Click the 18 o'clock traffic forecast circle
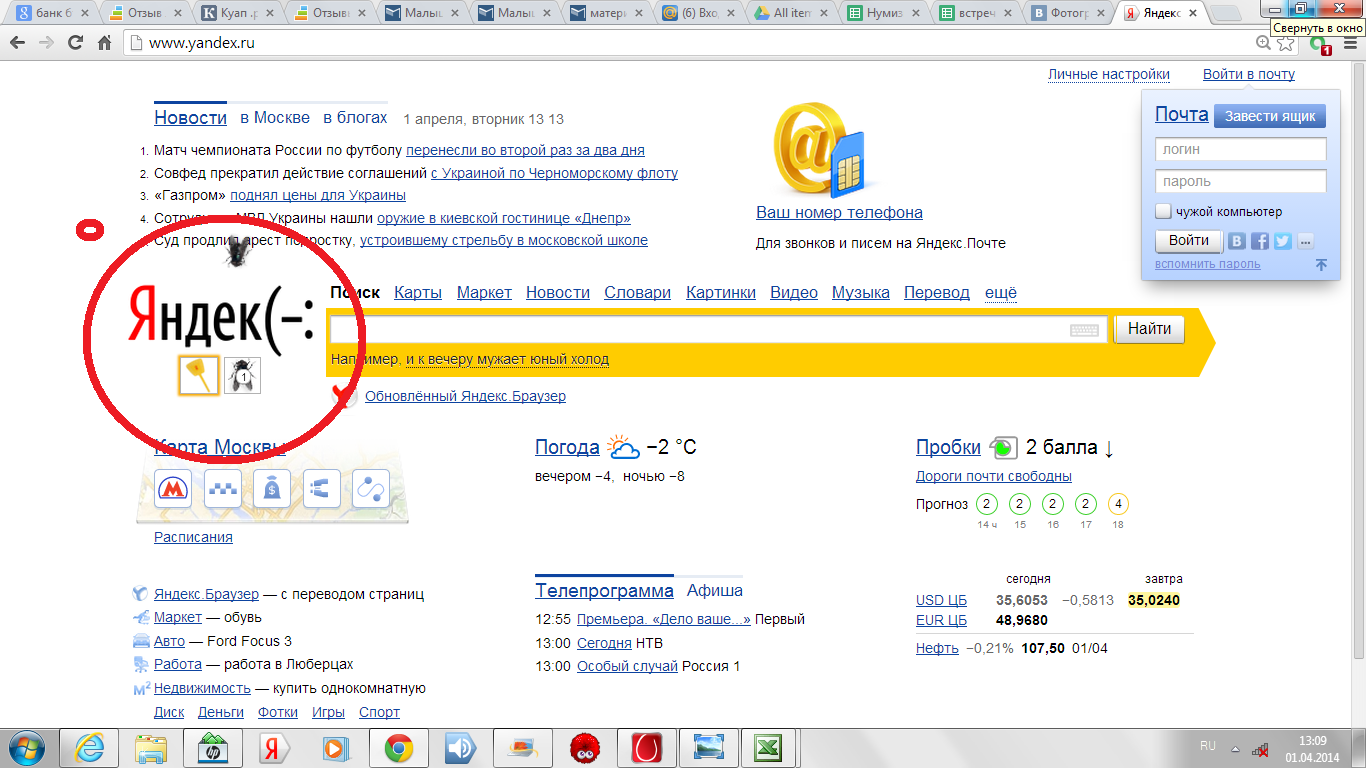Image resolution: width=1366 pixels, height=768 pixels. point(1118,504)
